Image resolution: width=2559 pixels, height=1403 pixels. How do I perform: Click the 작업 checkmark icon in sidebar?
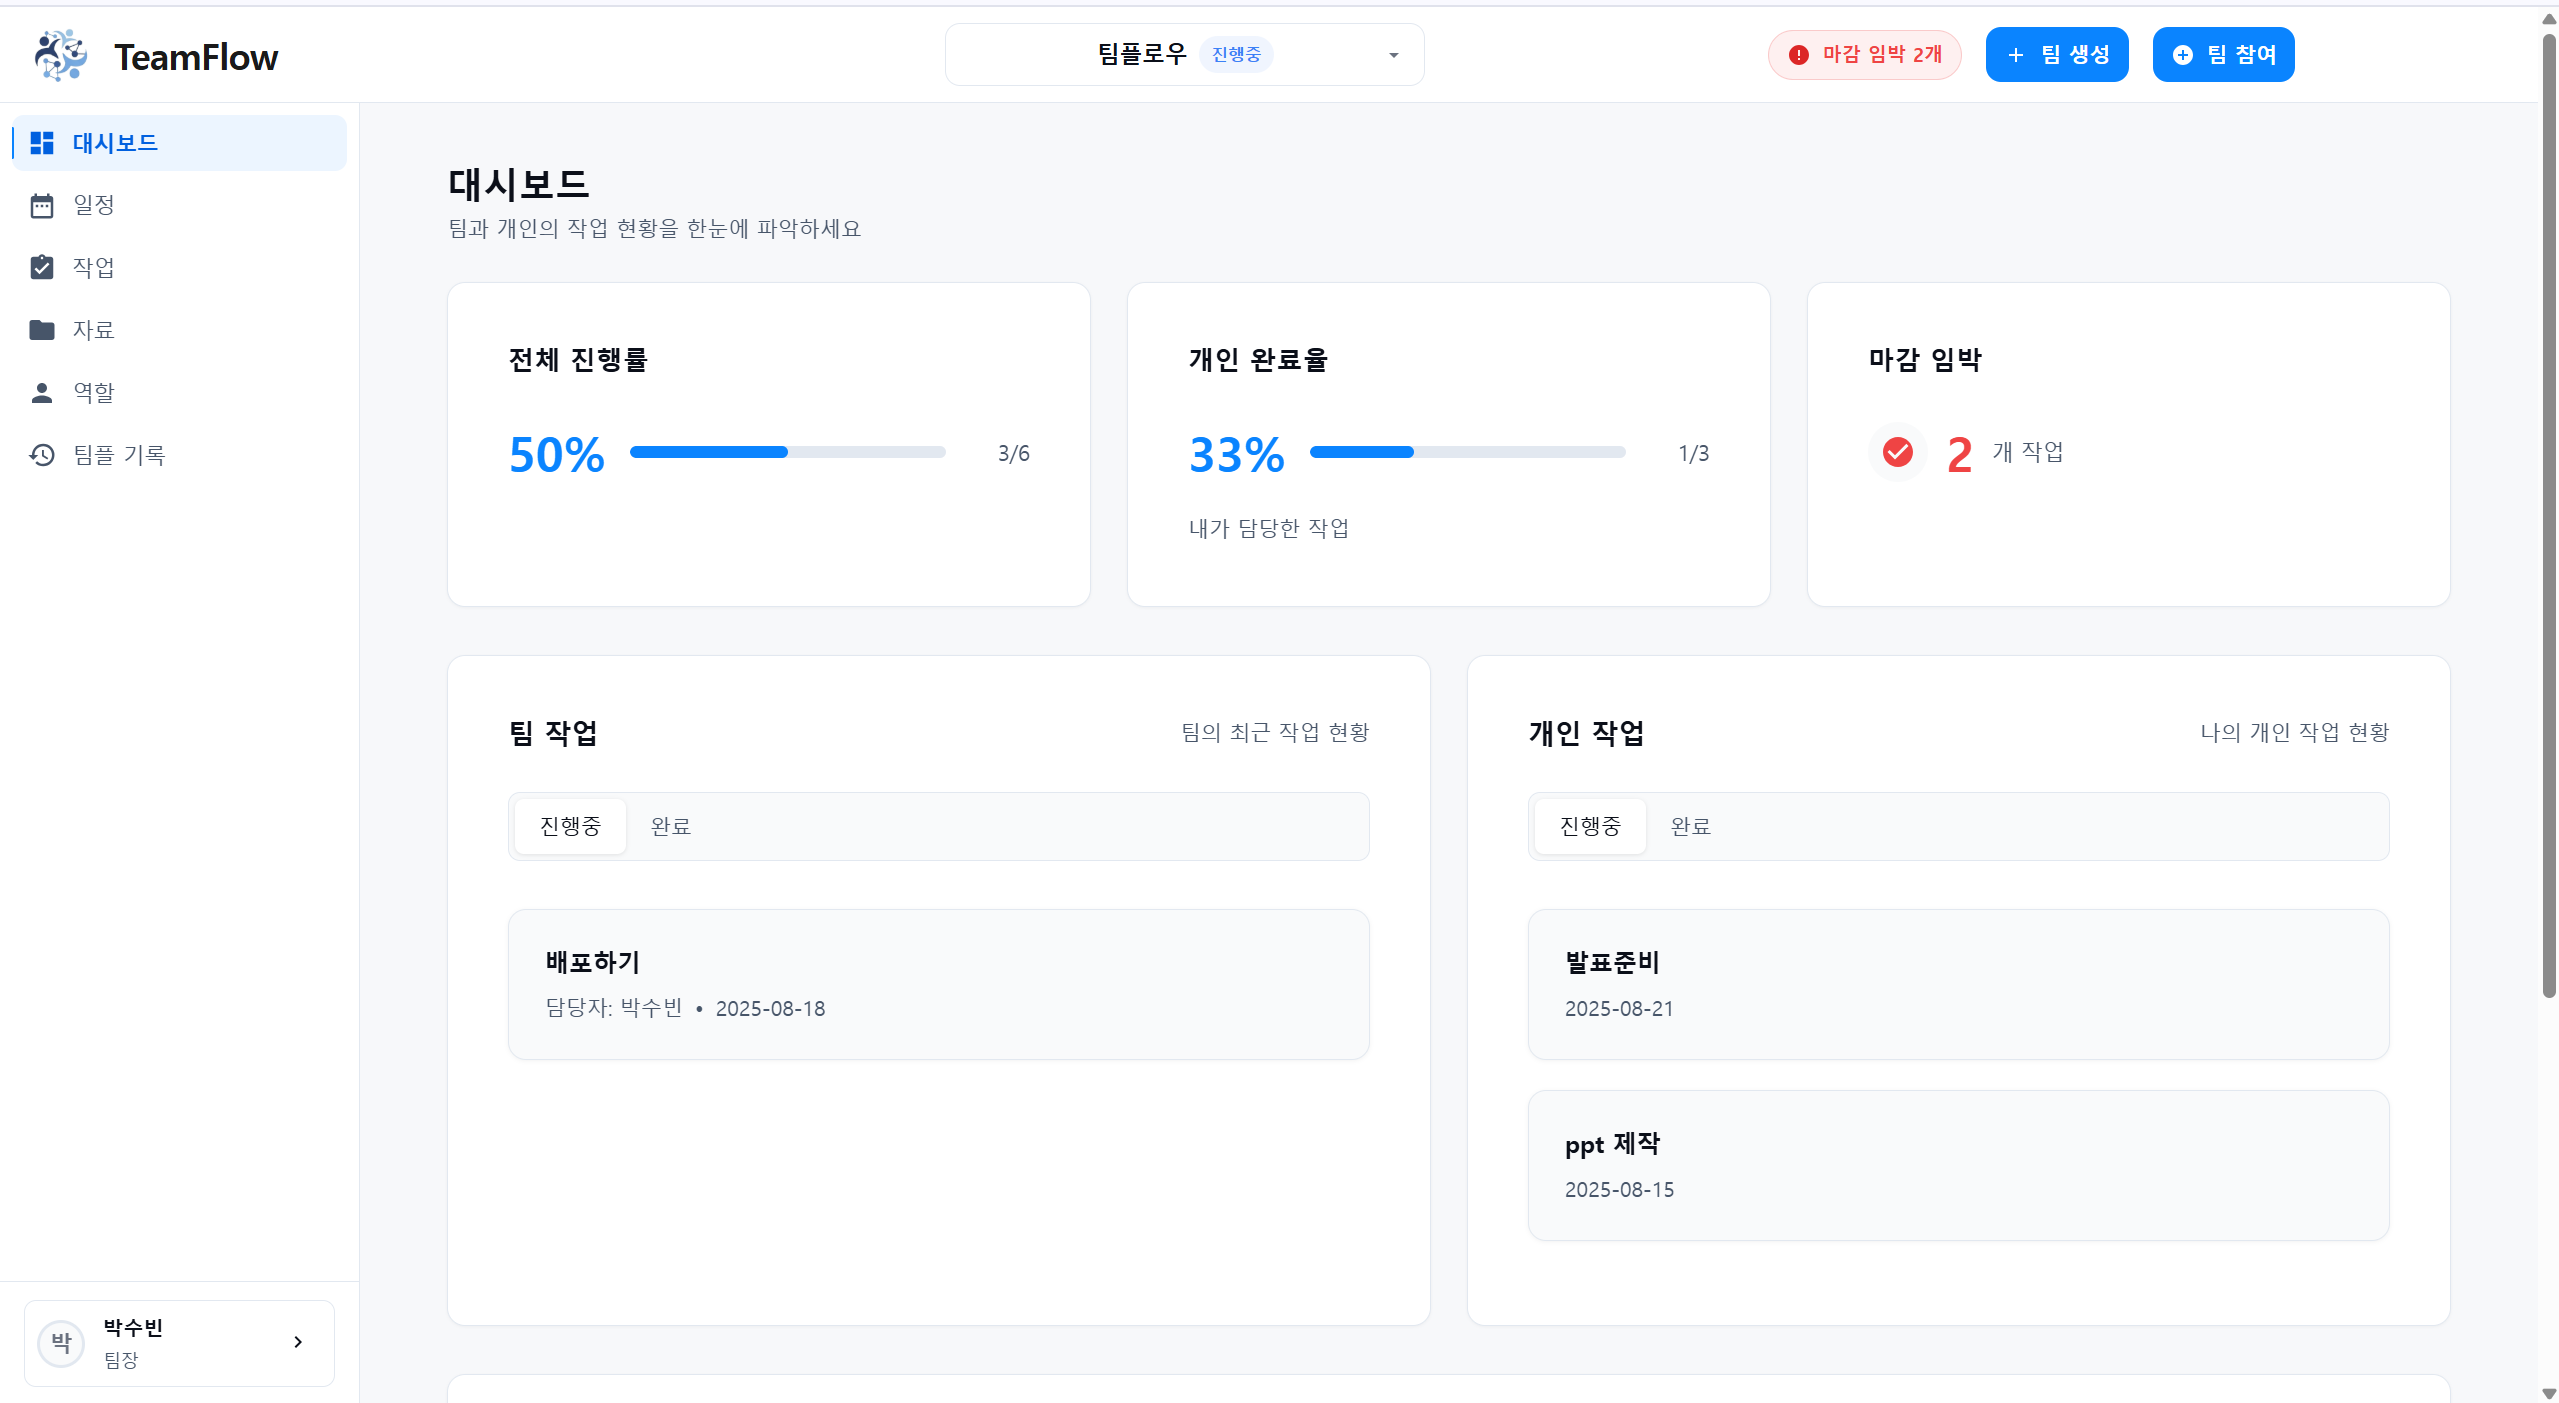[x=42, y=267]
